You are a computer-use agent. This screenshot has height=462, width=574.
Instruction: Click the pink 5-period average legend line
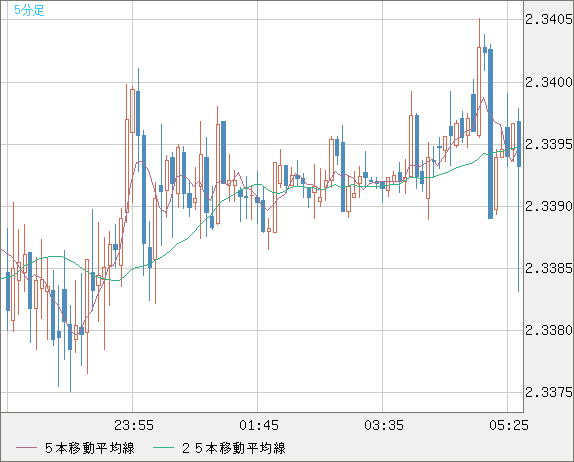(26, 448)
